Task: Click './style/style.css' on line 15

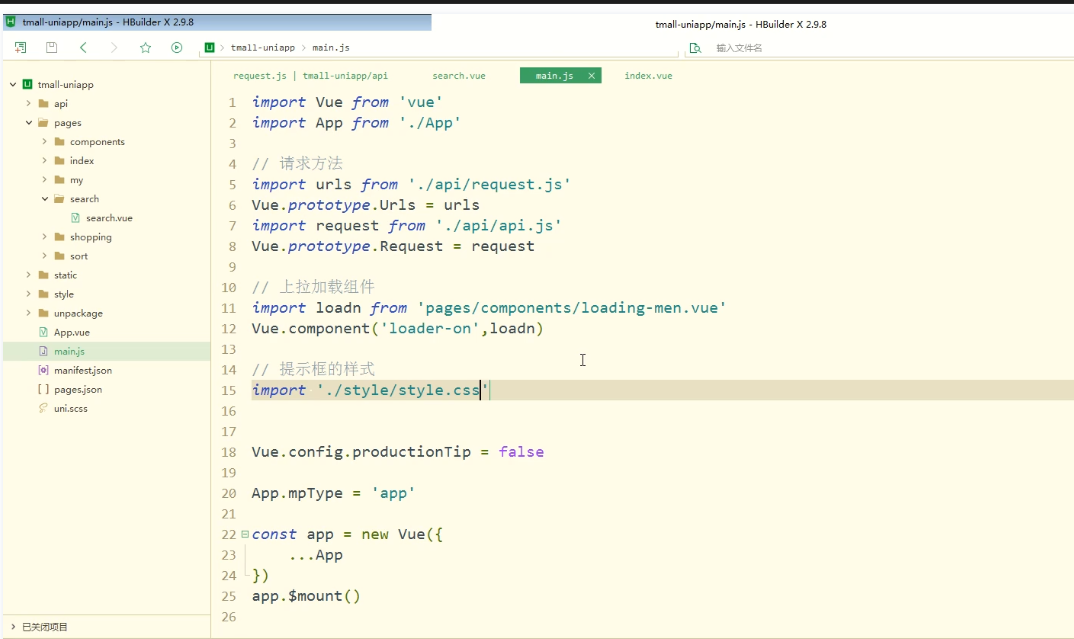Action: pos(402,390)
